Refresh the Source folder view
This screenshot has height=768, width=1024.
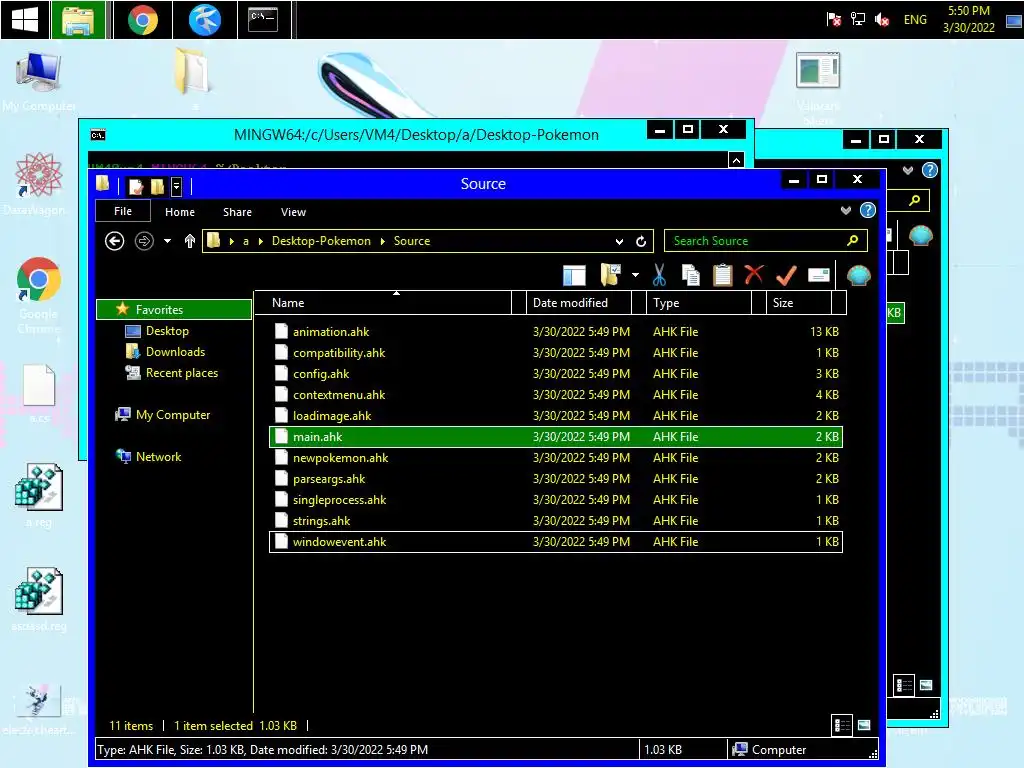tap(641, 241)
